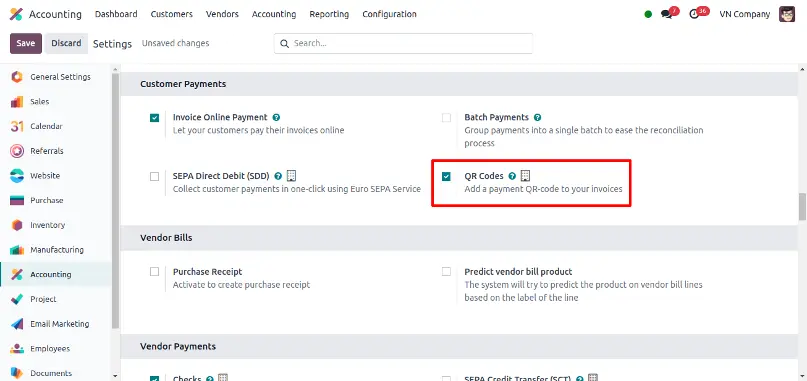Expand the Reporting menu

click(x=329, y=14)
